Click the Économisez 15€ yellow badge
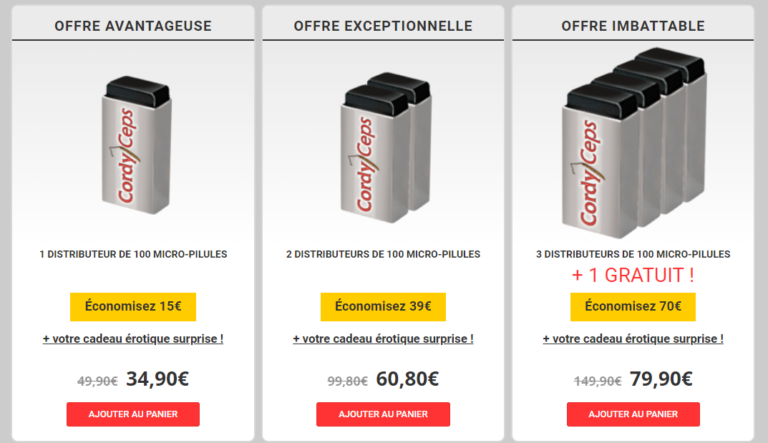This screenshot has width=768, height=443. pyautogui.click(x=133, y=307)
